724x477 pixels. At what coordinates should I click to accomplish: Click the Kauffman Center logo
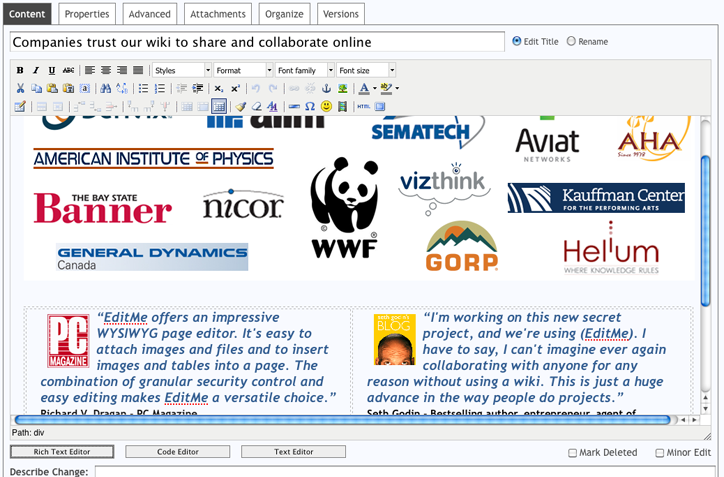596,198
